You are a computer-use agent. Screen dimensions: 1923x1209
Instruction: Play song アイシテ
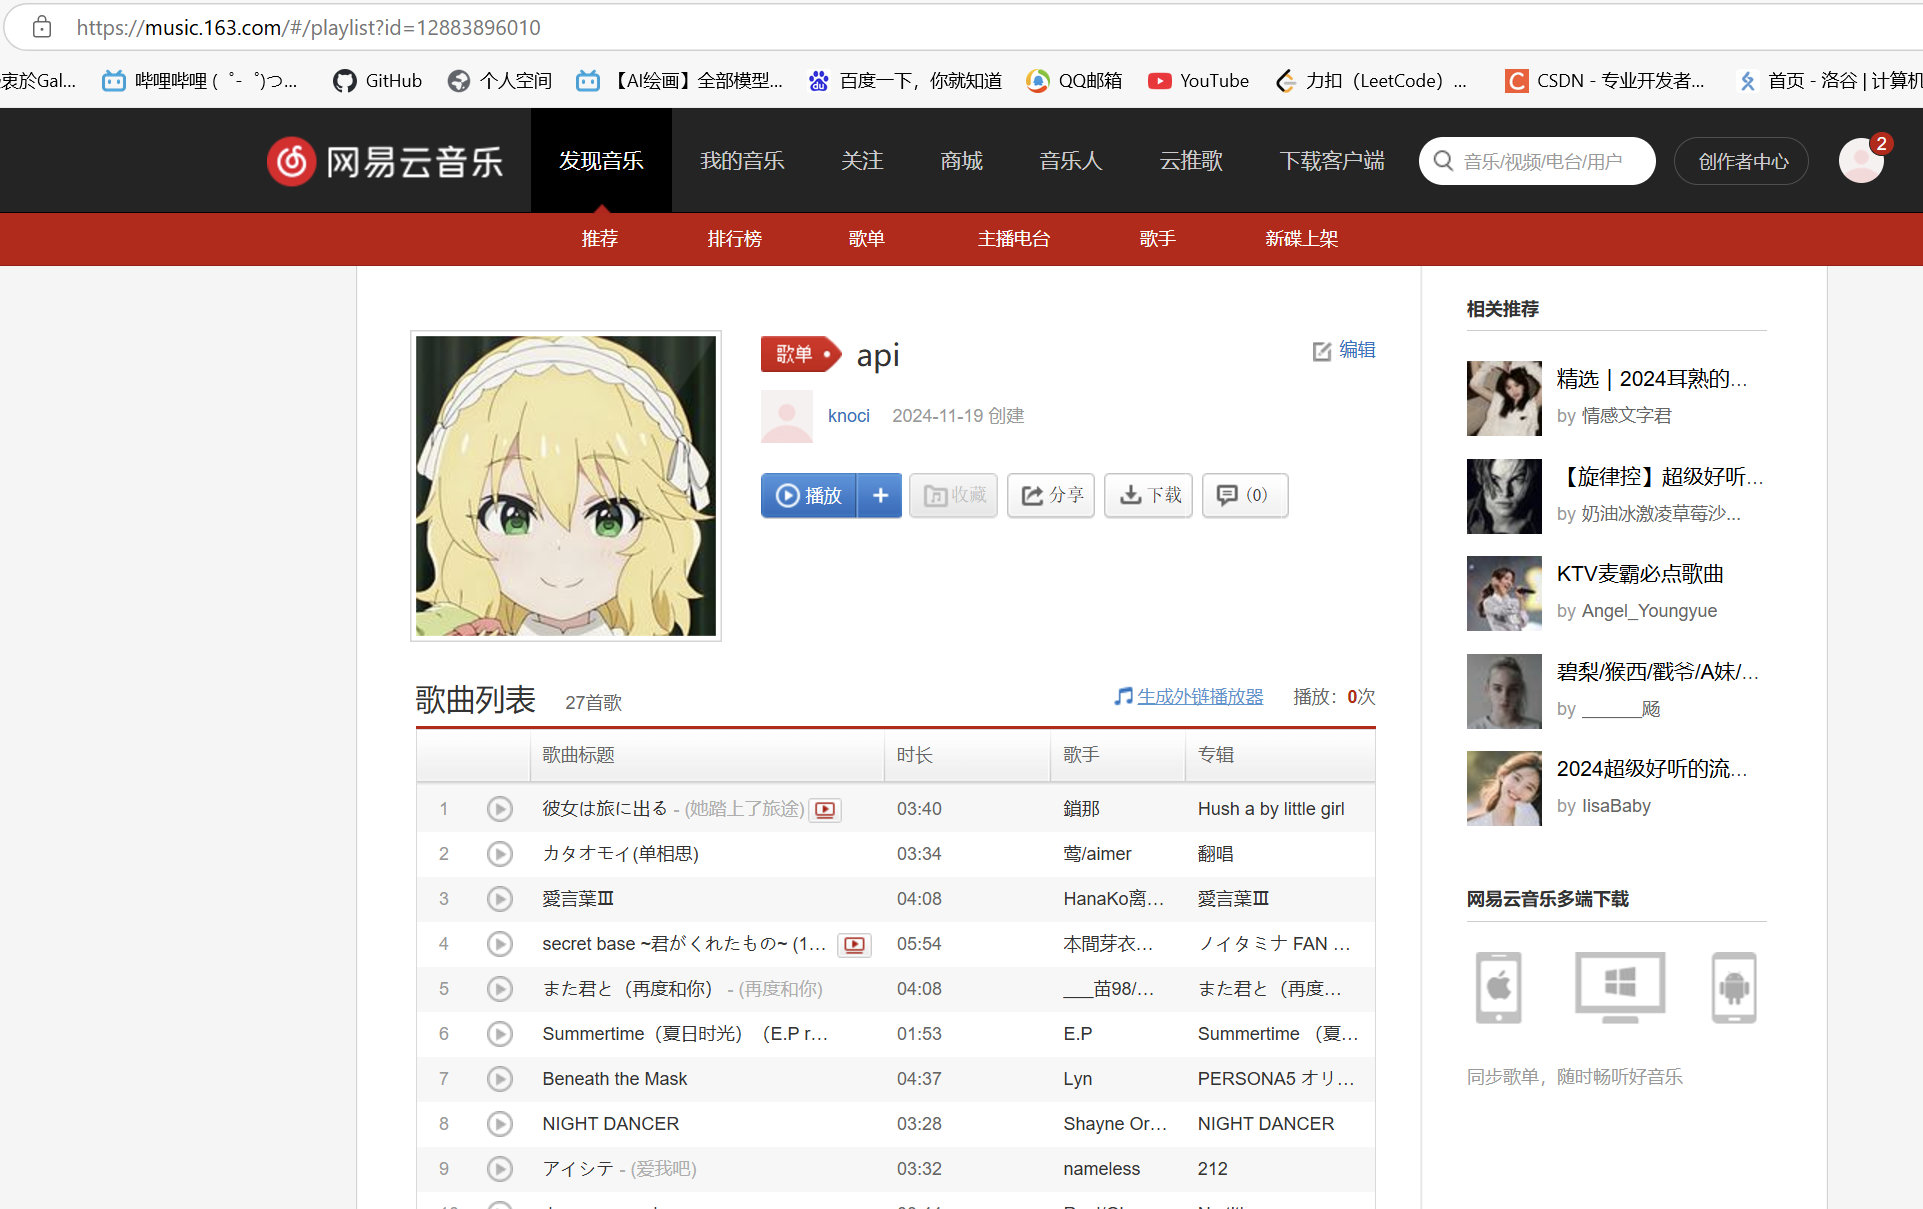[x=500, y=1169]
